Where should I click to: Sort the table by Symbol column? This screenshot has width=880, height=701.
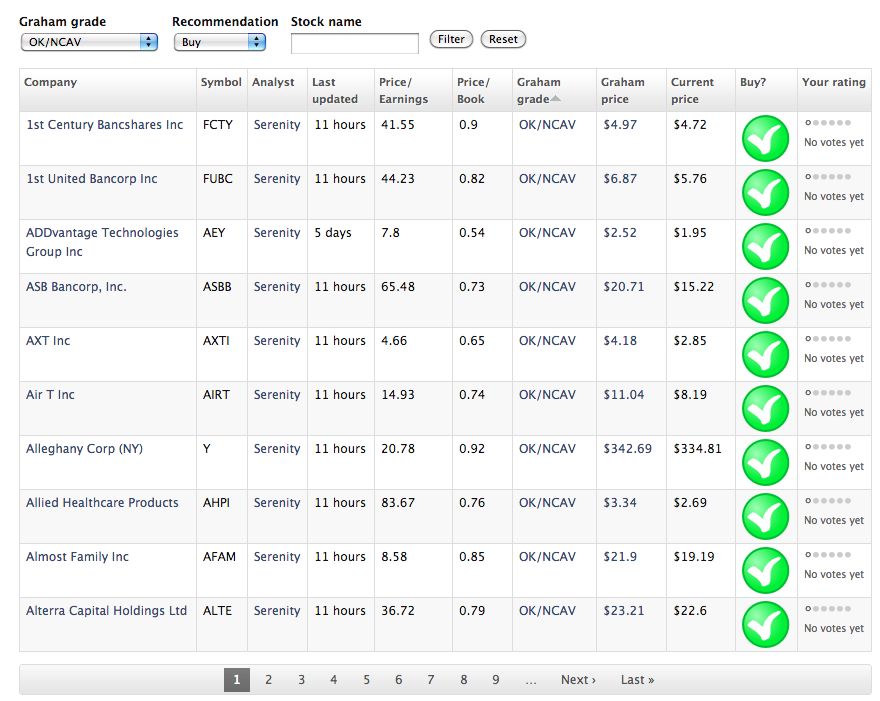point(221,82)
